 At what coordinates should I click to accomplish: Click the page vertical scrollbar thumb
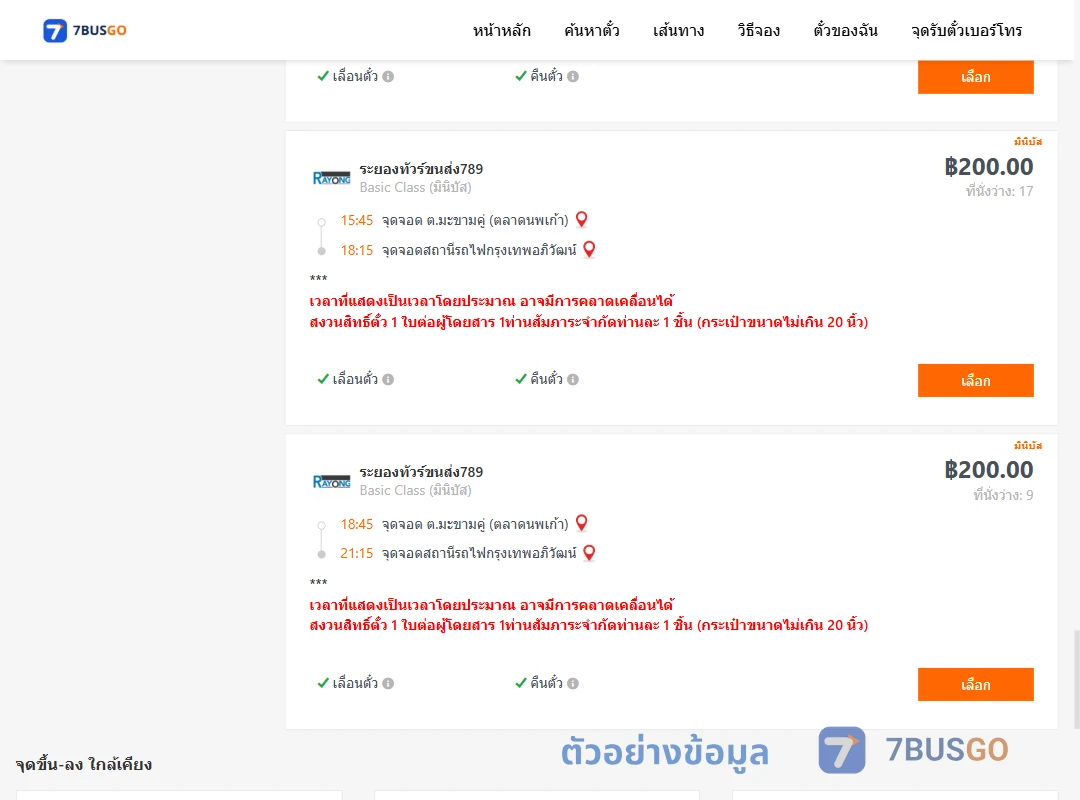coord(1077,678)
